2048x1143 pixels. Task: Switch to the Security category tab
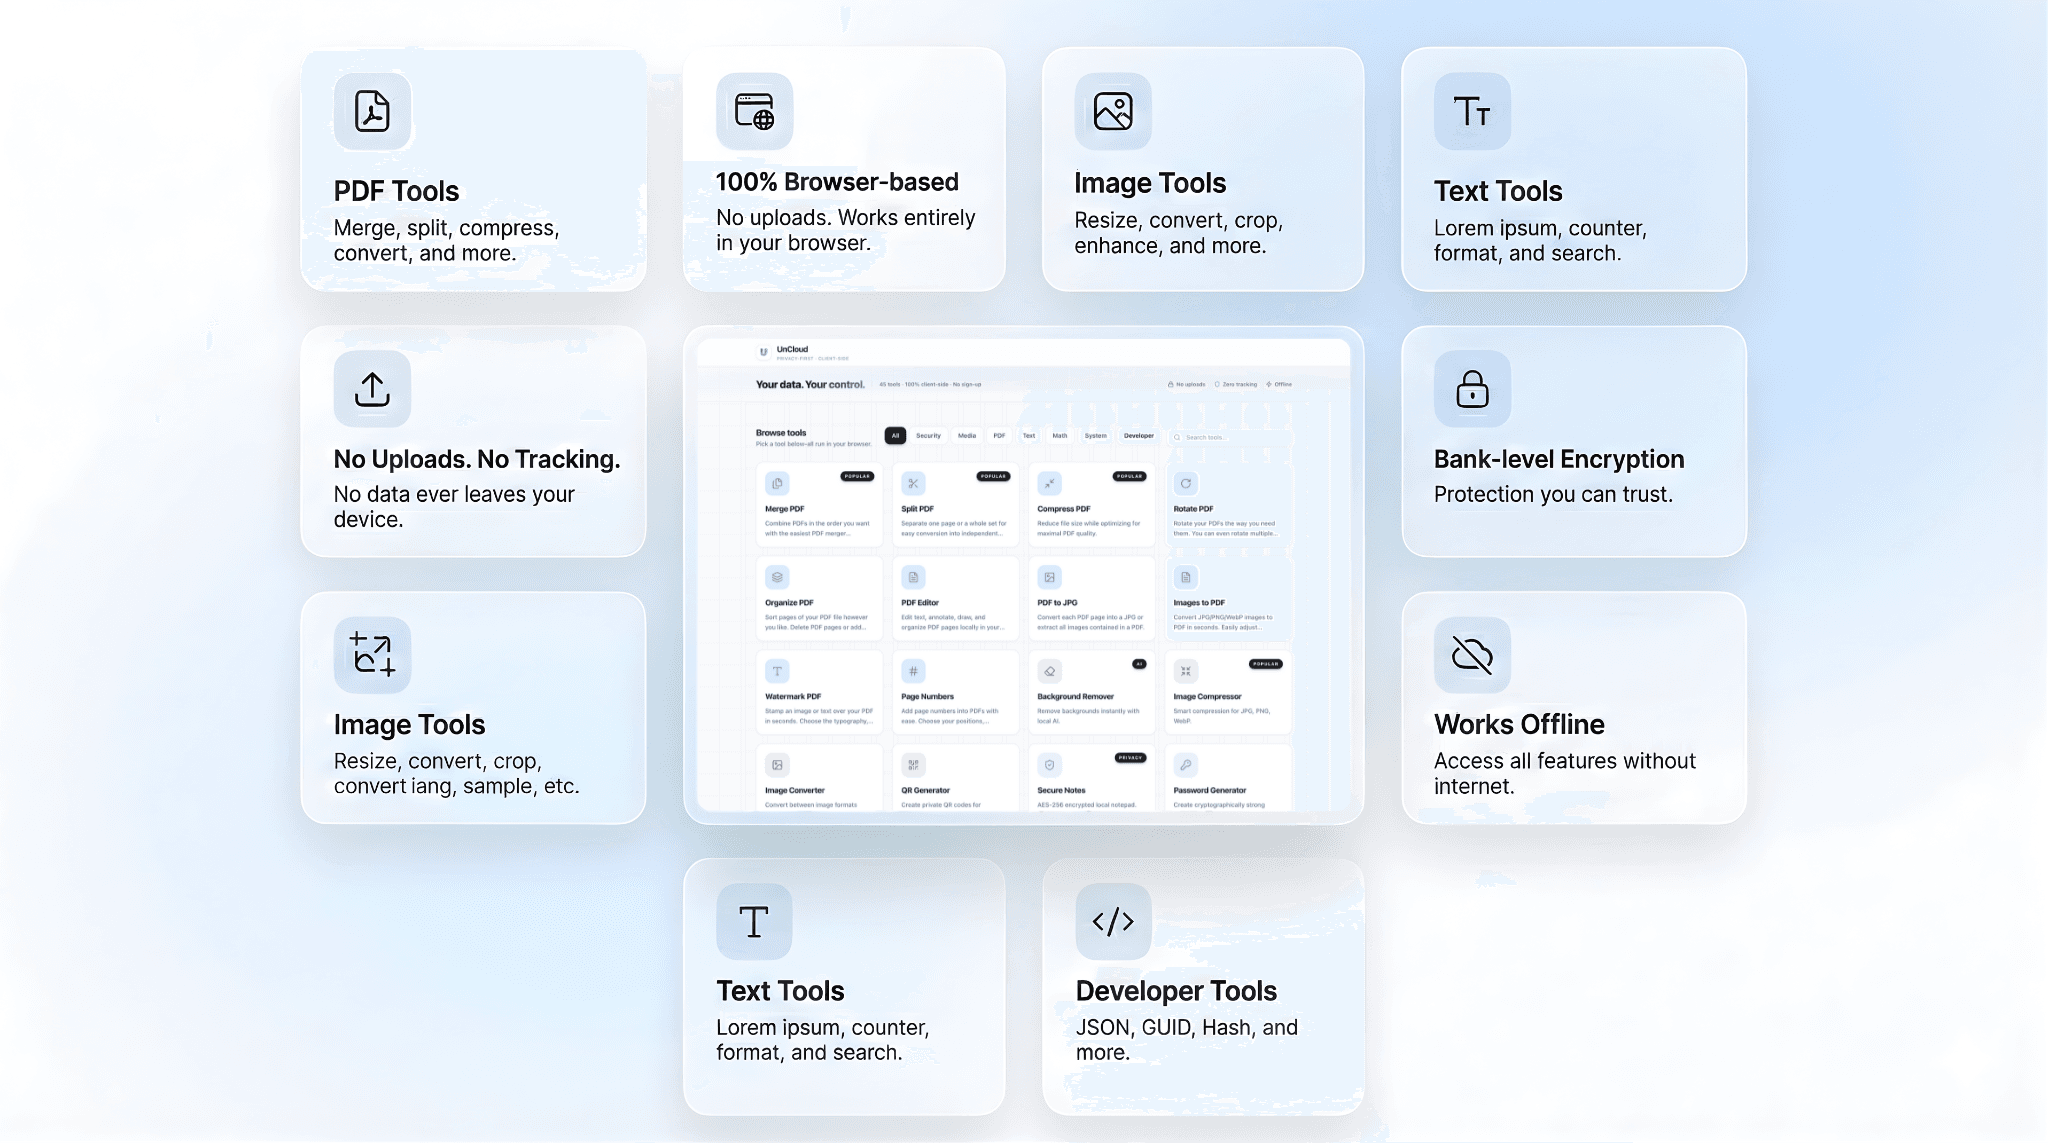pyautogui.click(x=928, y=436)
